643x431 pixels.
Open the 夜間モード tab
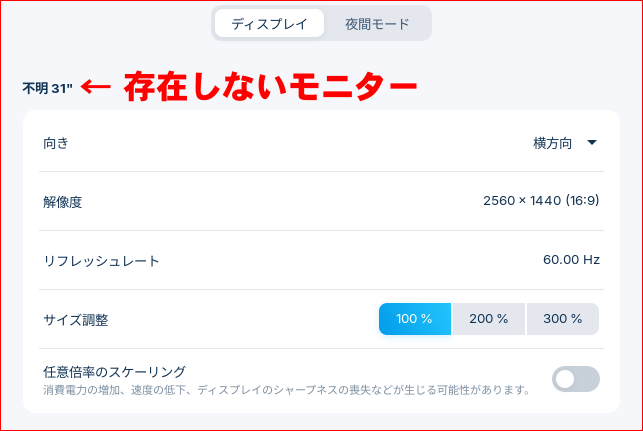click(376, 24)
